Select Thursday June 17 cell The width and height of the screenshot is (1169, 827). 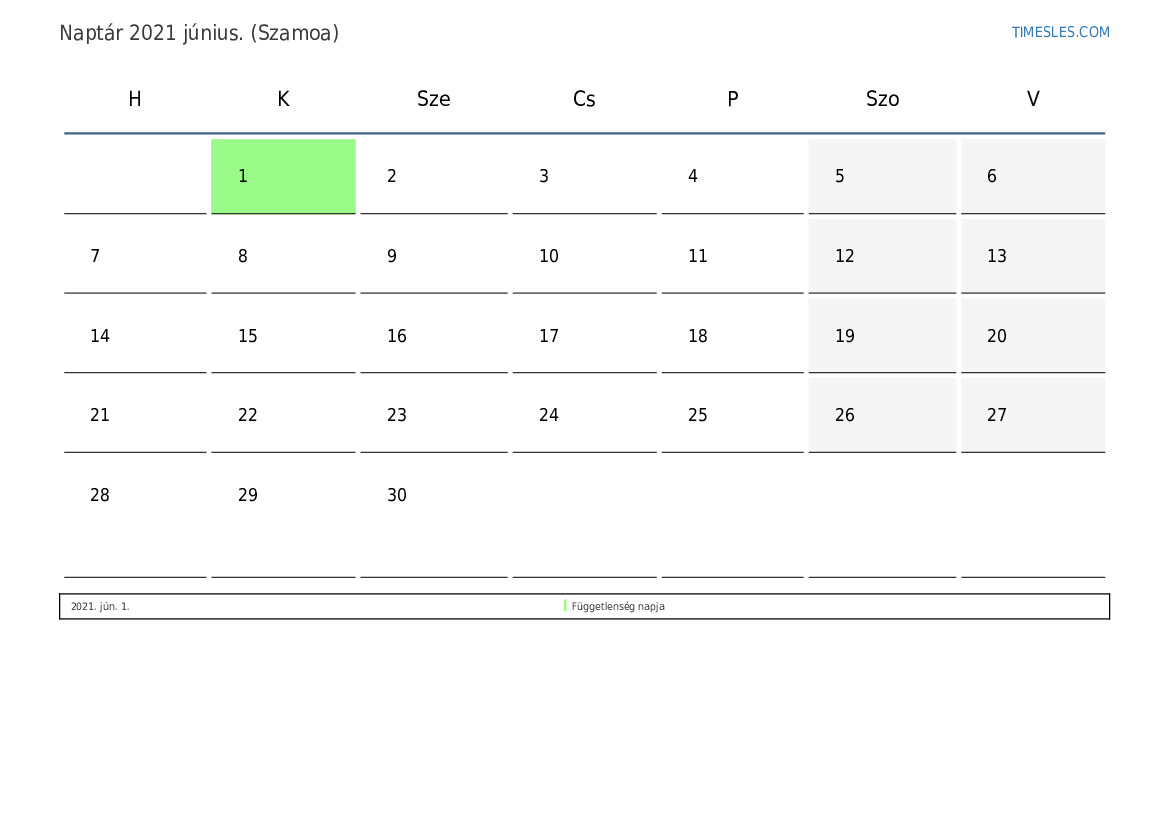point(584,336)
